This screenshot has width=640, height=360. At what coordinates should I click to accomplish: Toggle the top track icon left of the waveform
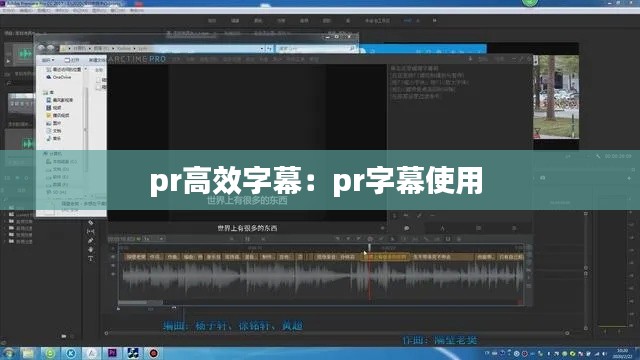point(113,257)
